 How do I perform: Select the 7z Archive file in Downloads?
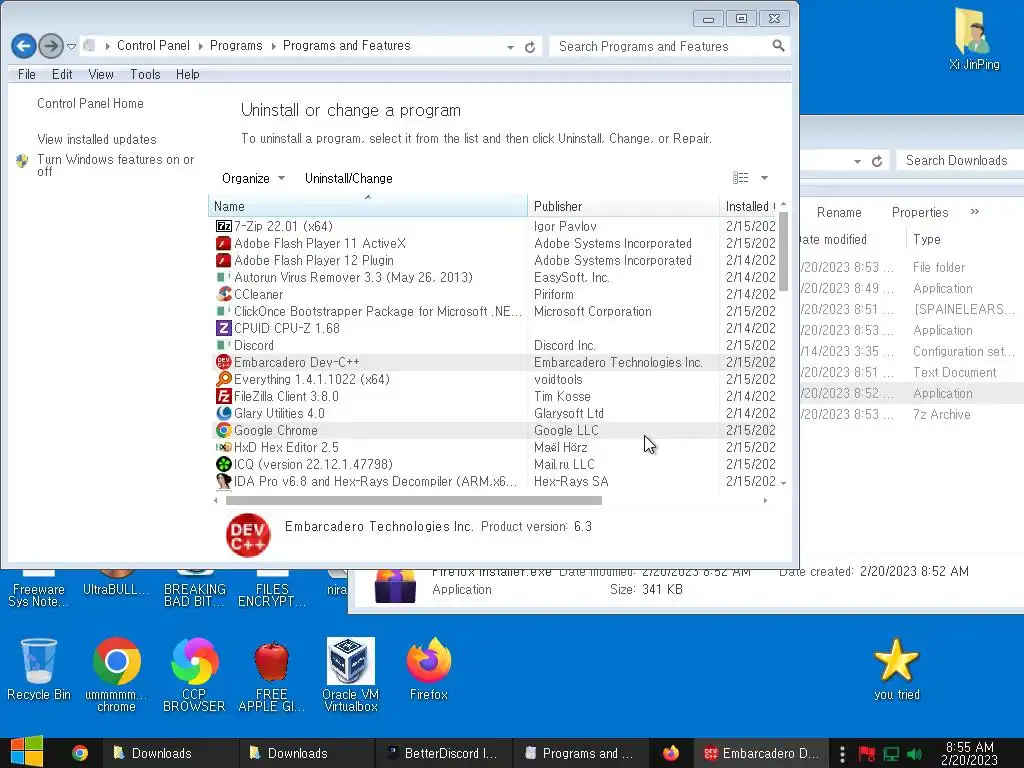click(941, 414)
